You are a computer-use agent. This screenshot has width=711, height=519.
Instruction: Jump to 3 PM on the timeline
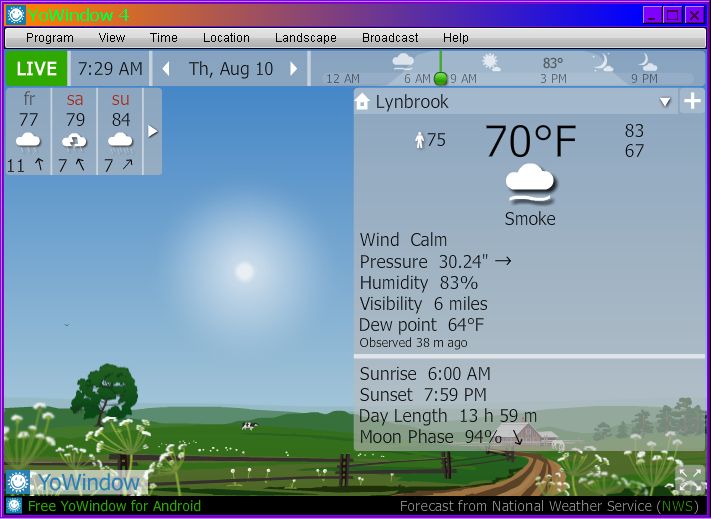553,79
